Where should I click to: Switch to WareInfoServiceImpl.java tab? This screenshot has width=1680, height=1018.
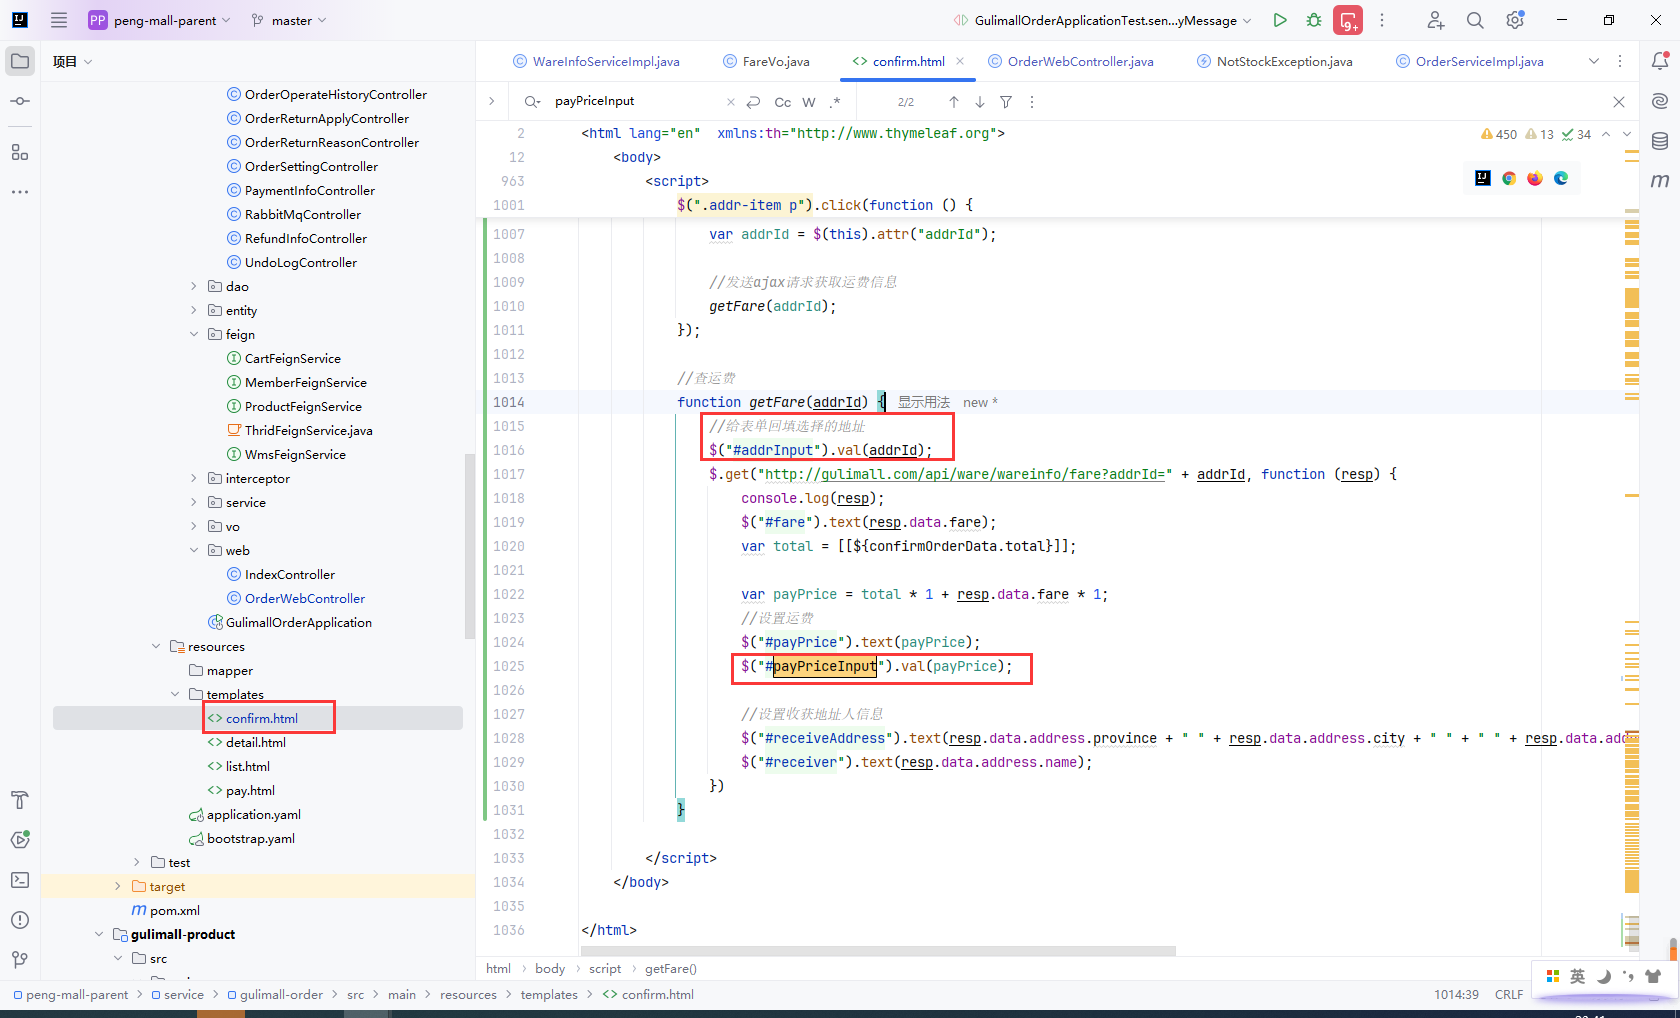pyautogui.click(x=596, y=61)
